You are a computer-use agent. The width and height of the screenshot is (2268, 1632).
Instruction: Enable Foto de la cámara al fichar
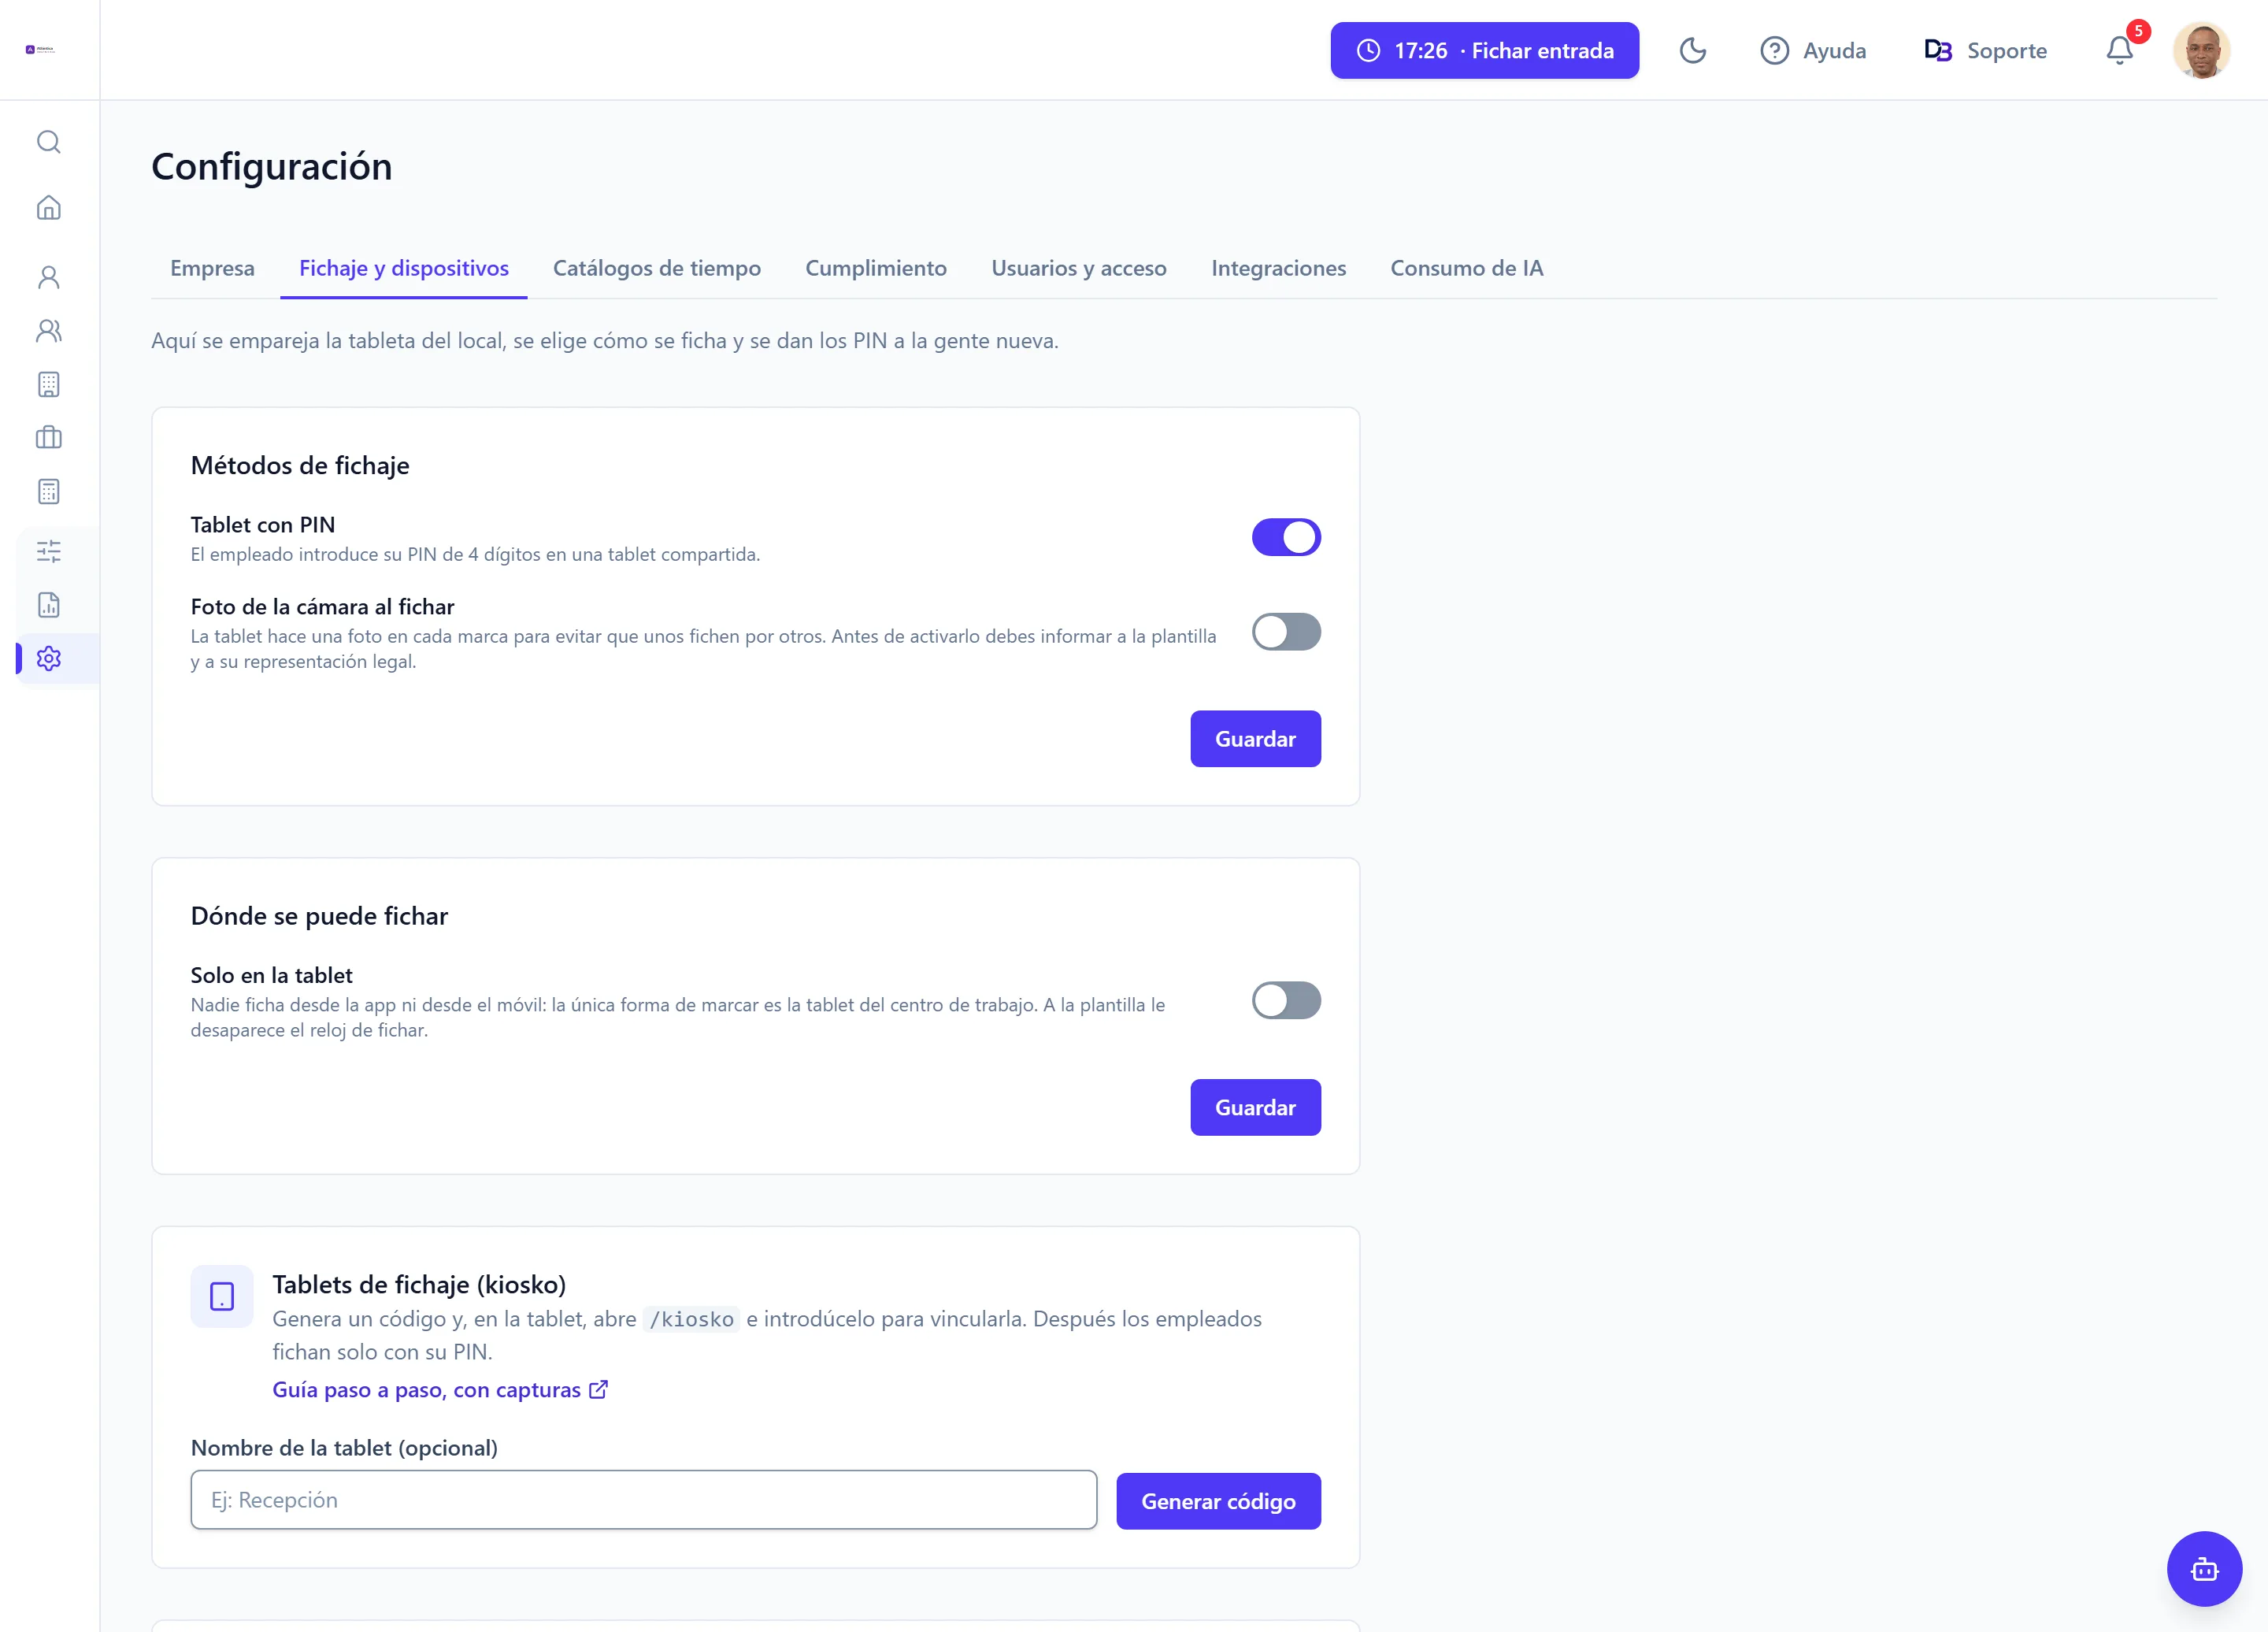coord(1286,632)
